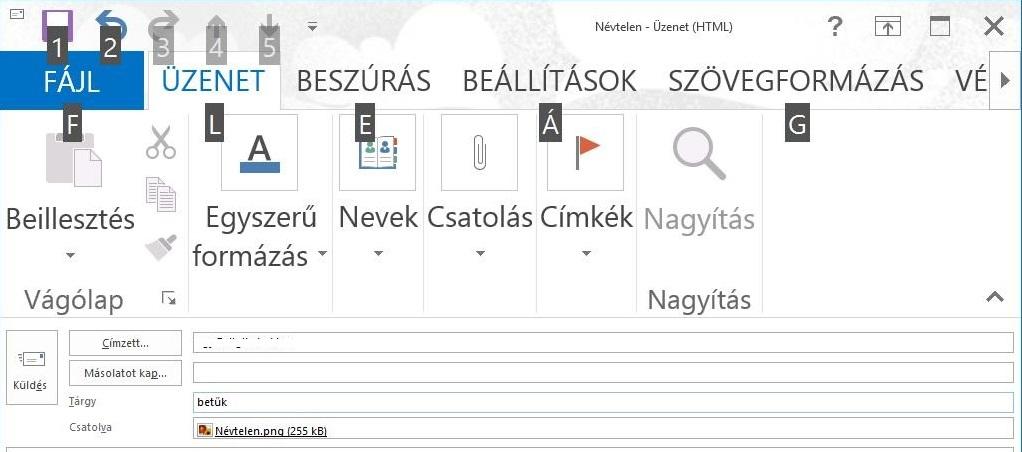
Task: Switch to the BEÁLLÍTÁSOK tab
Action: (x=549, y=81)
